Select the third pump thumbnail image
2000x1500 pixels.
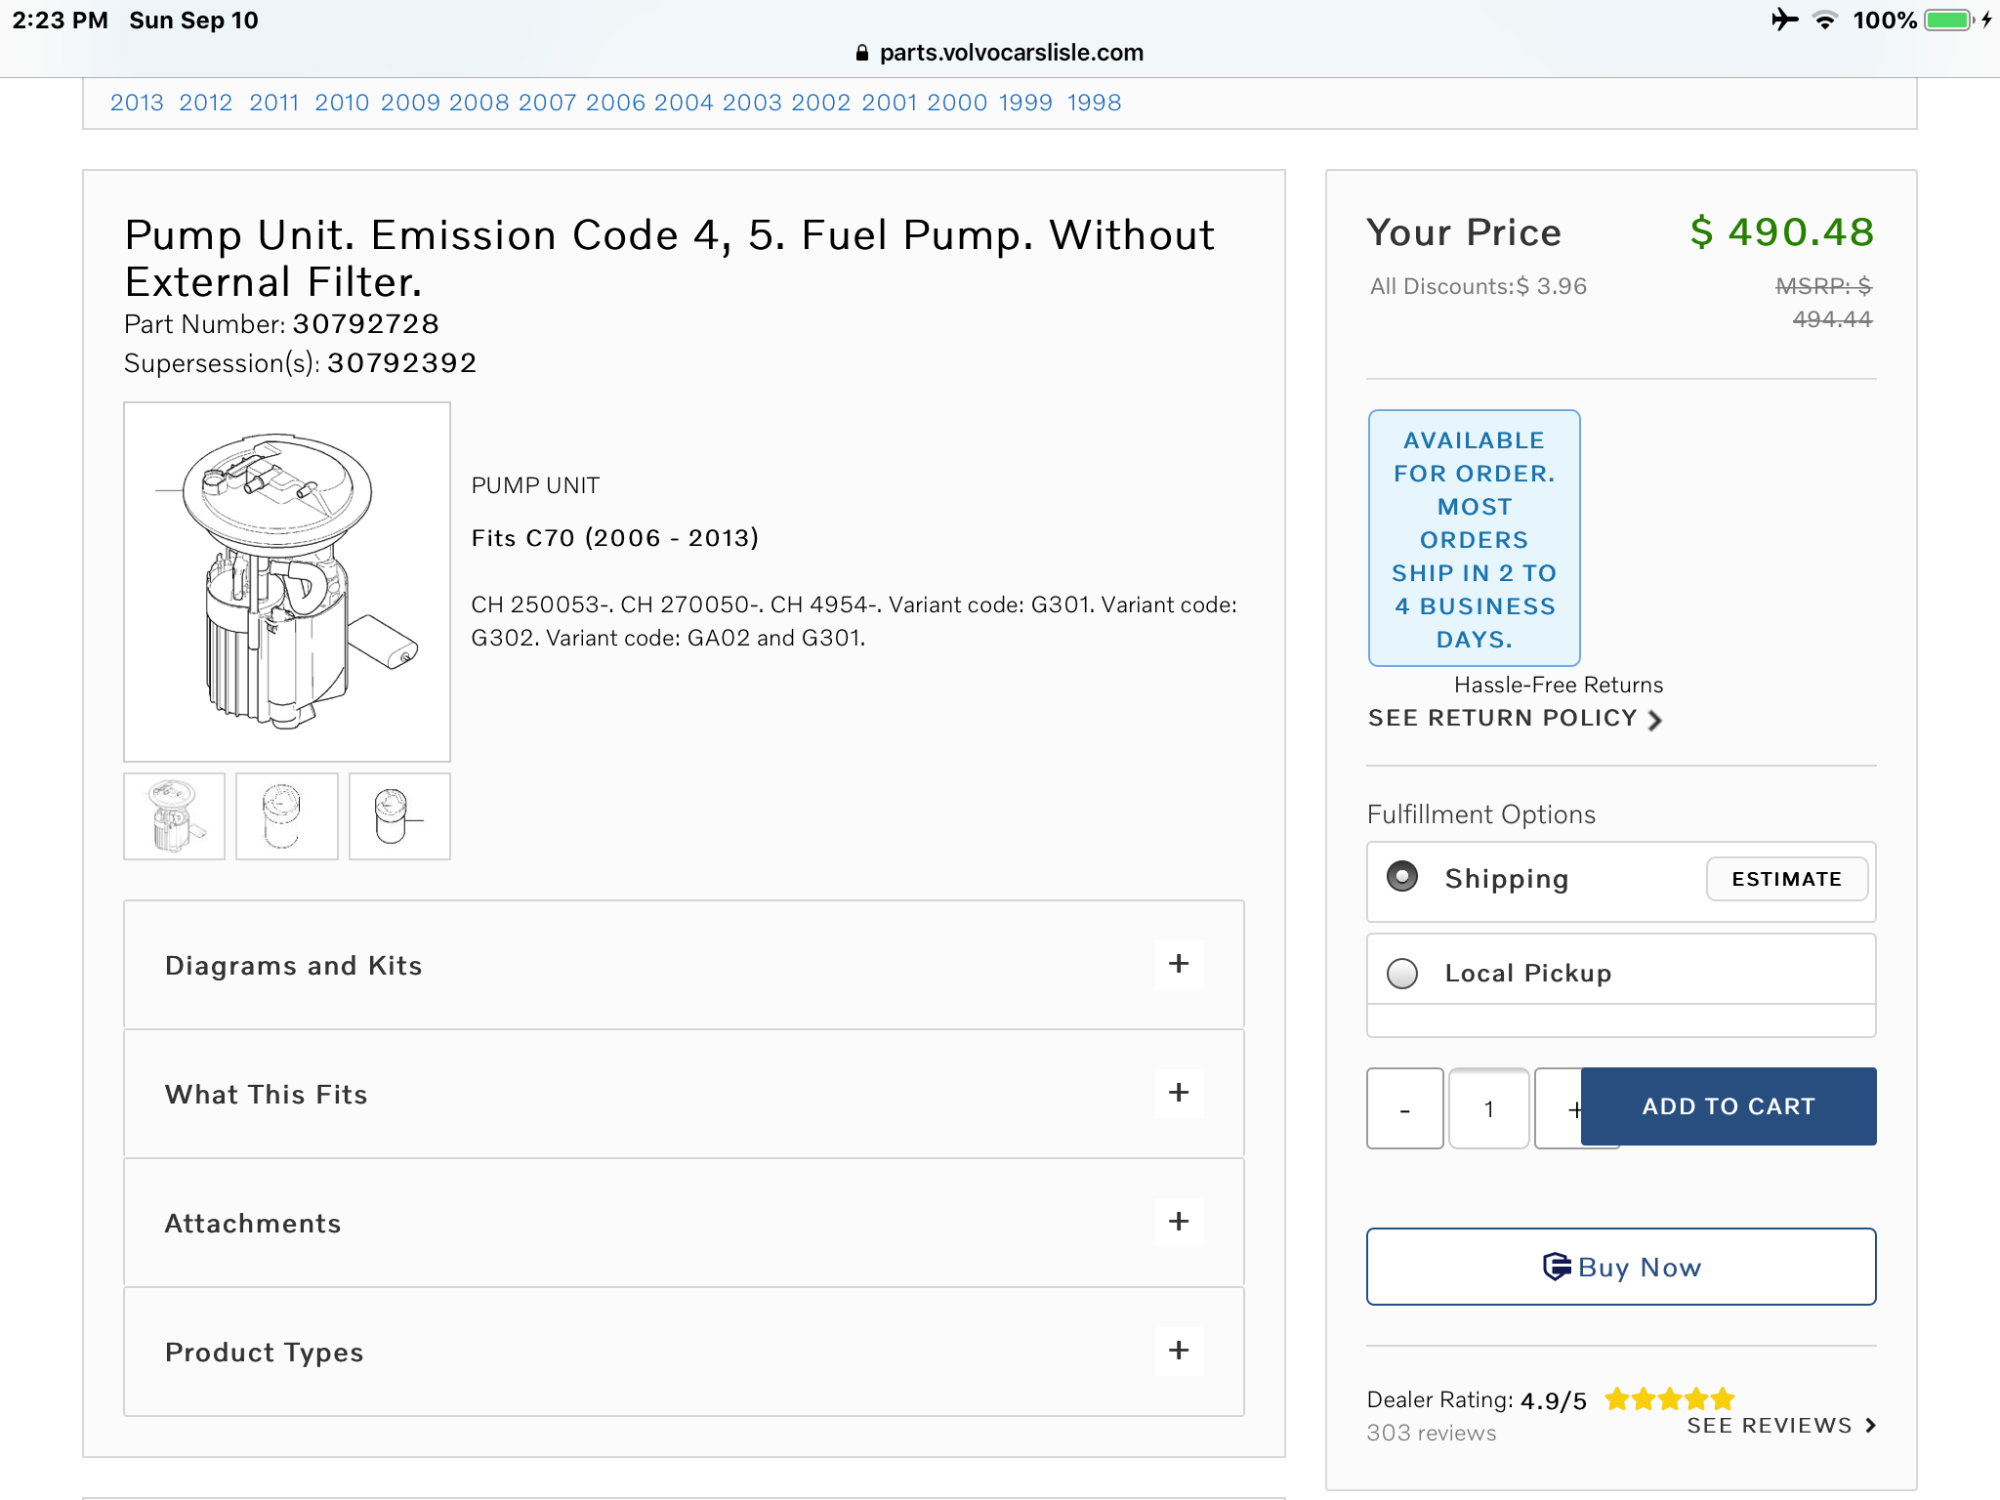pos(399,816)
